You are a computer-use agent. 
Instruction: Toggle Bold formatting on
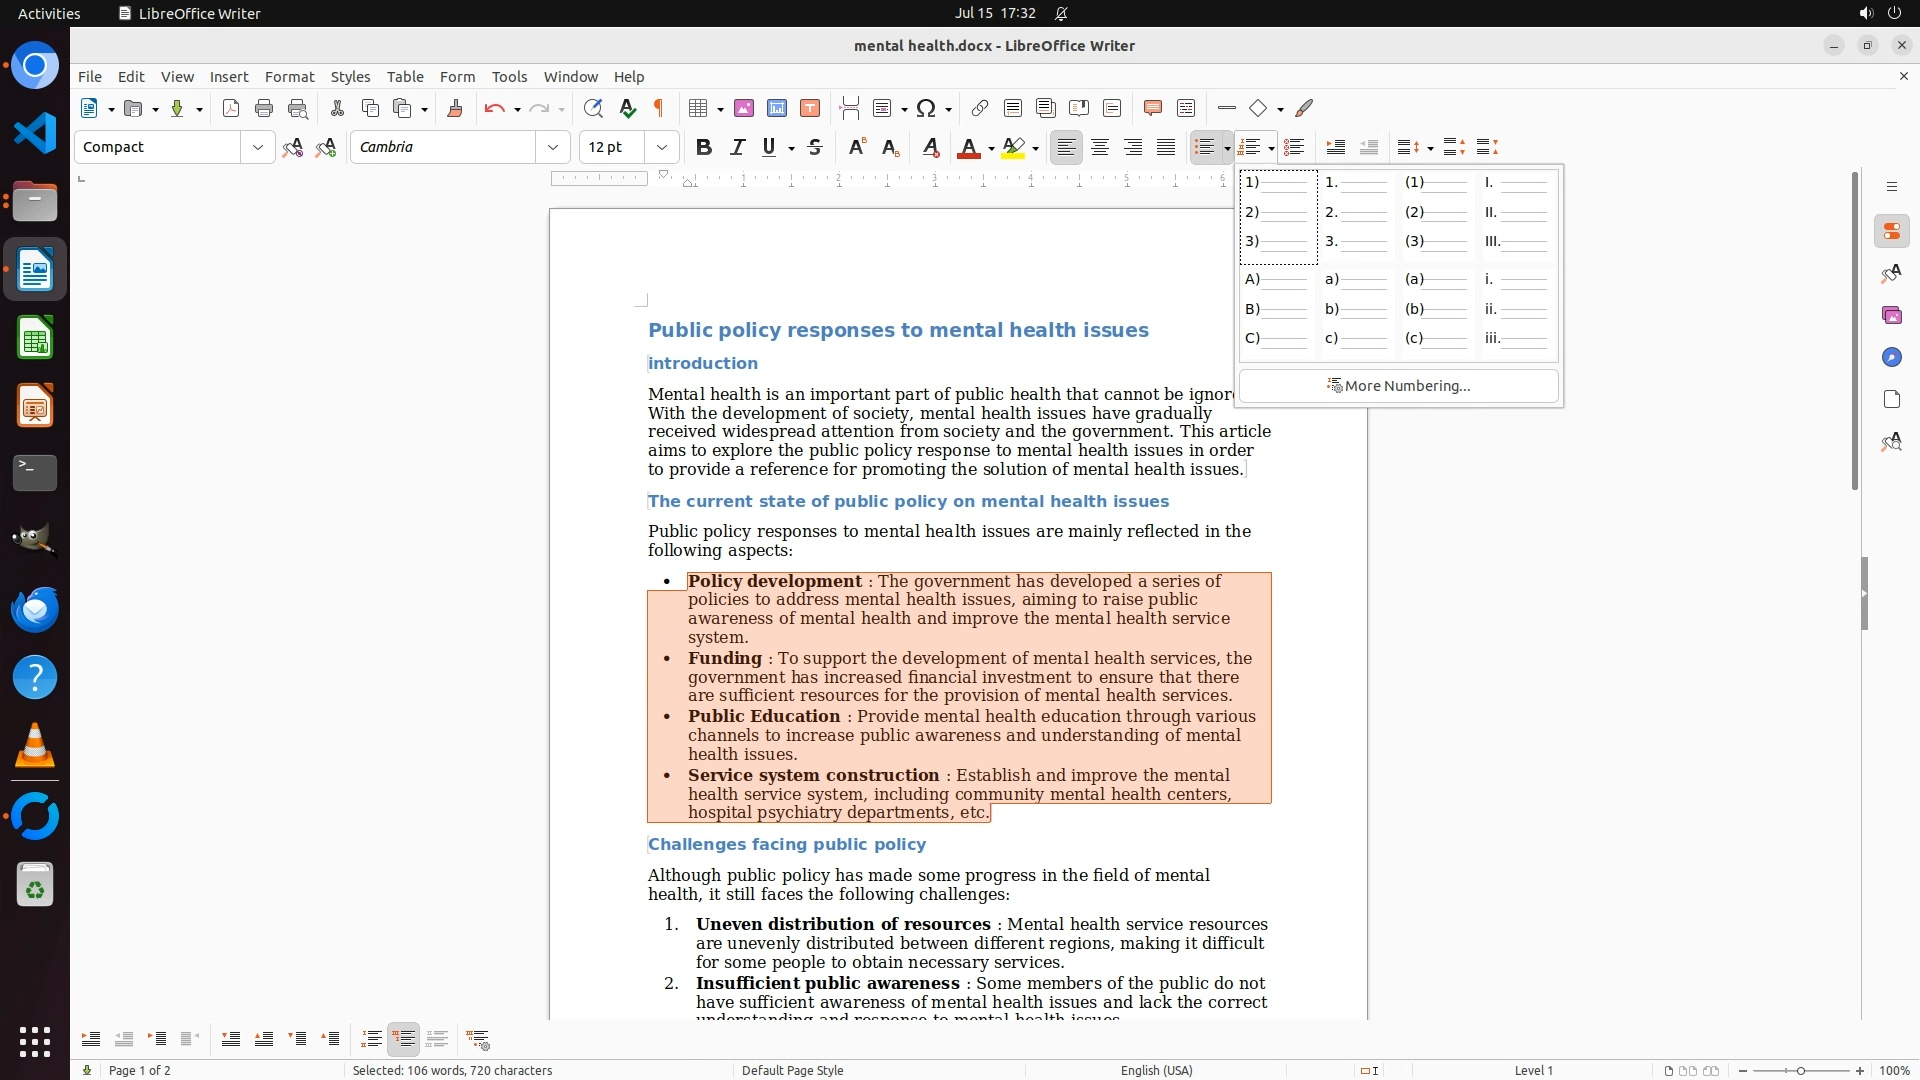pyautogui.click(x=704, y=147)
